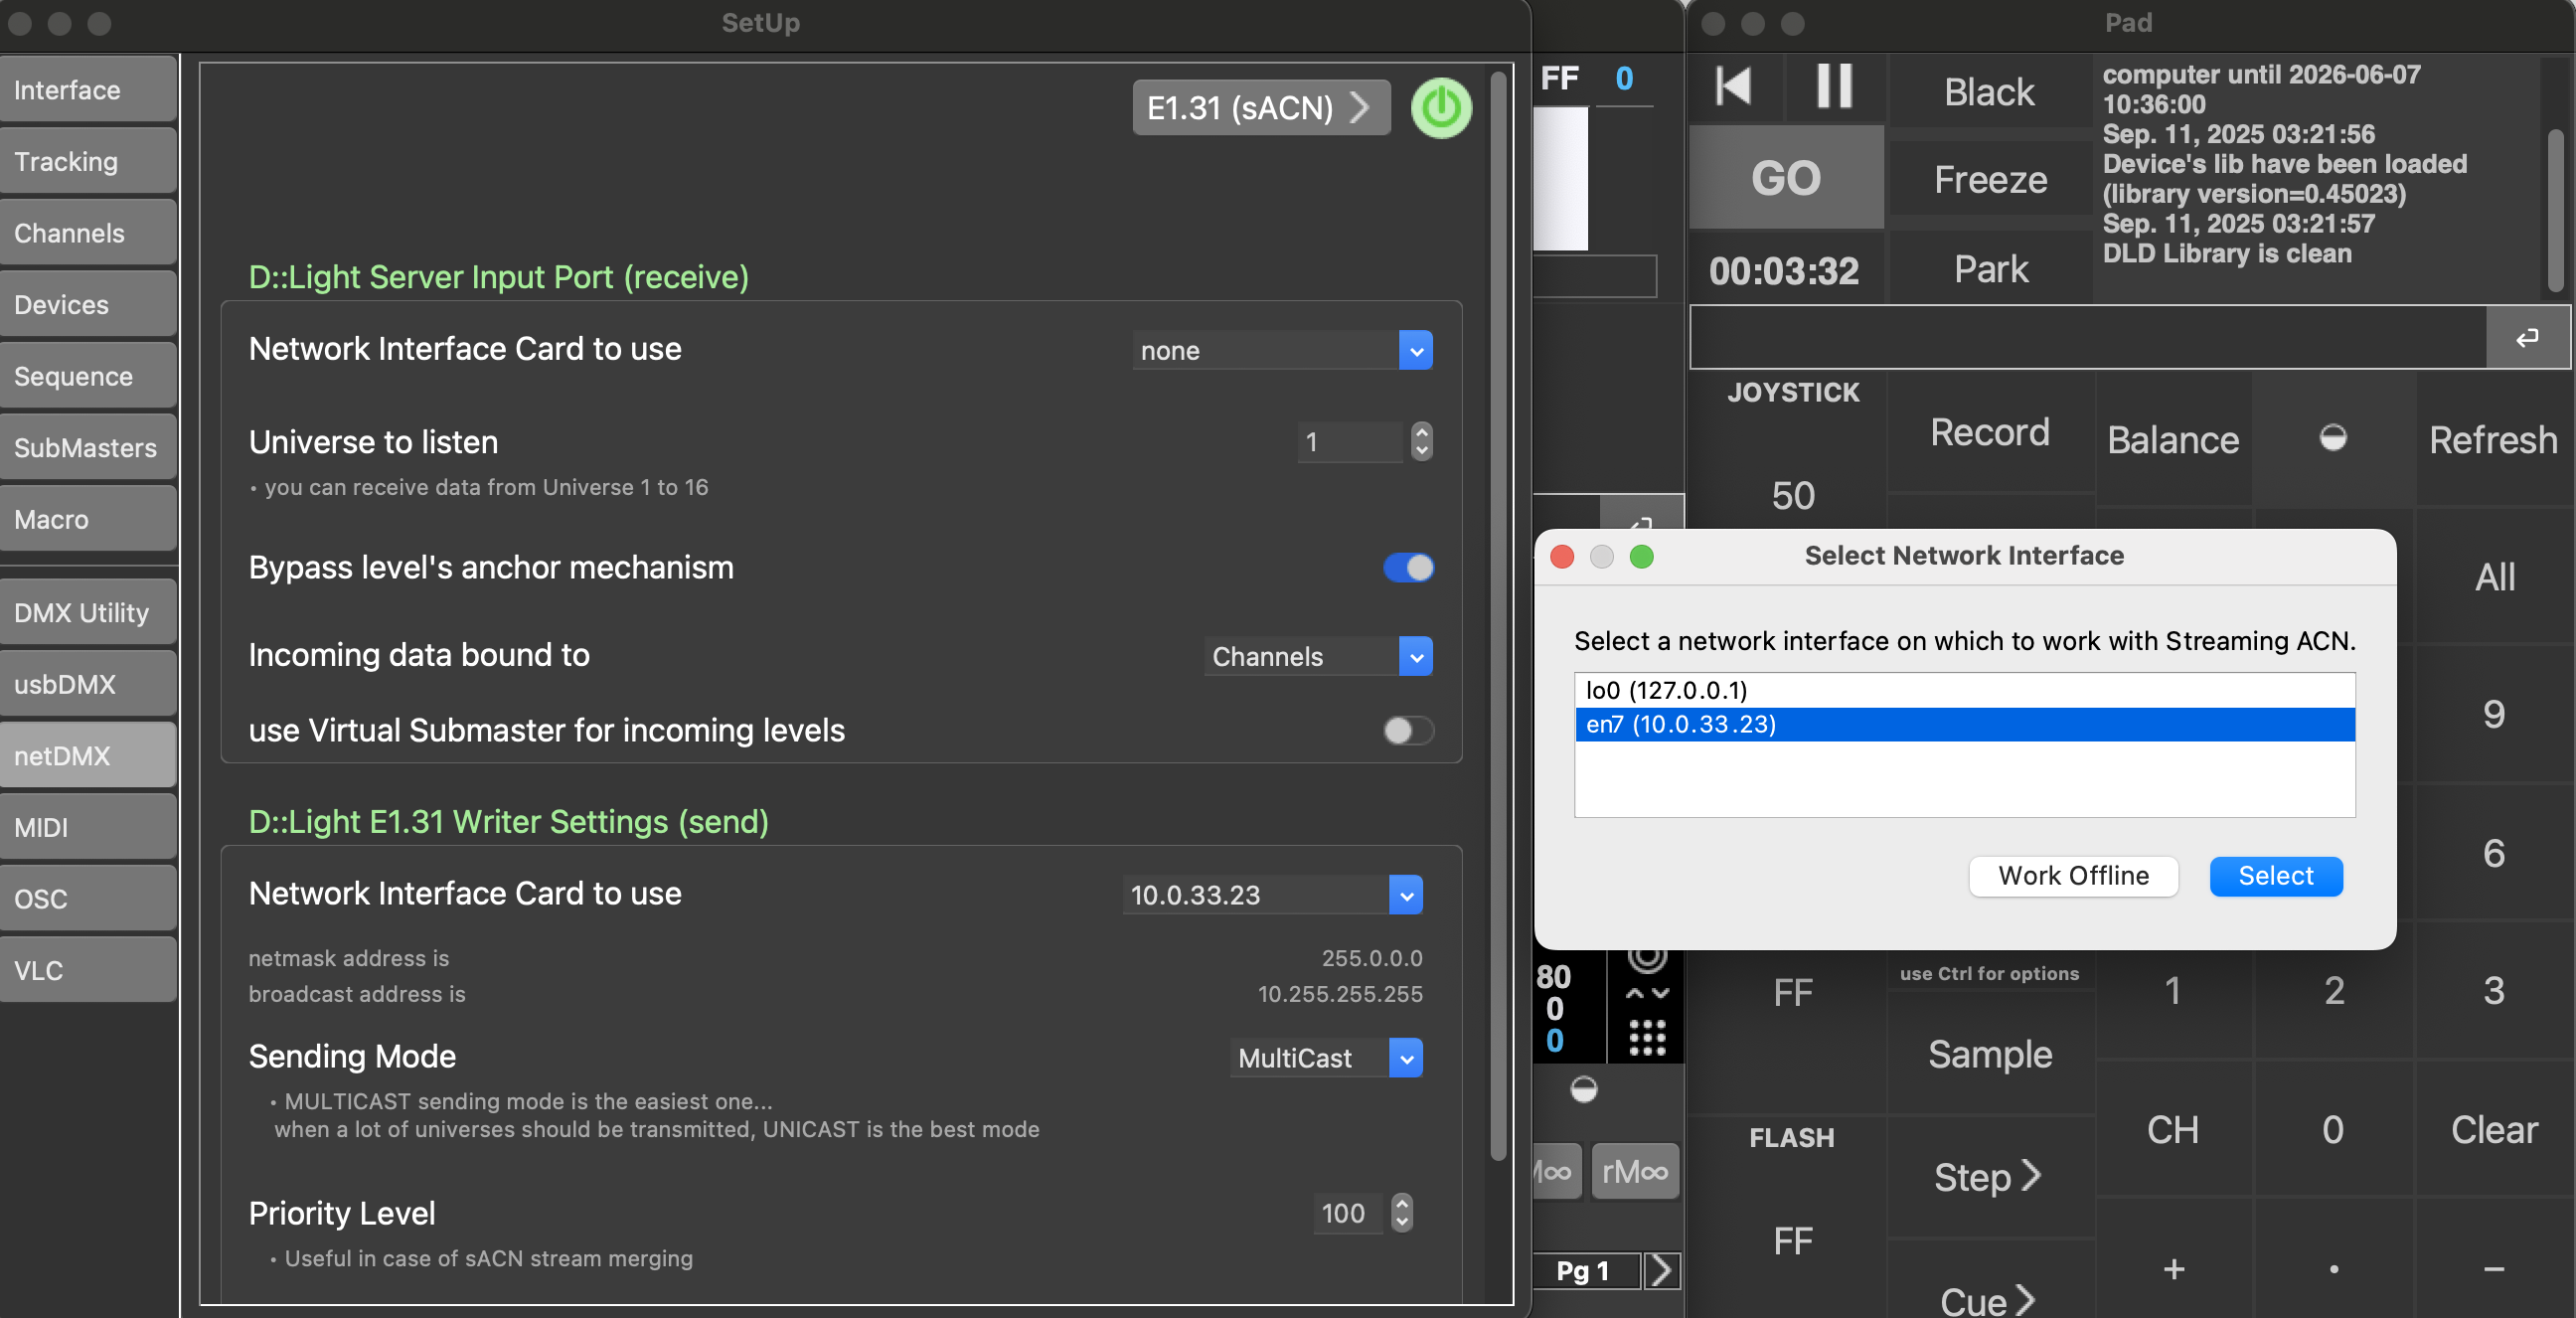Click the dotted grid keypad icon

(1646, 1037)
